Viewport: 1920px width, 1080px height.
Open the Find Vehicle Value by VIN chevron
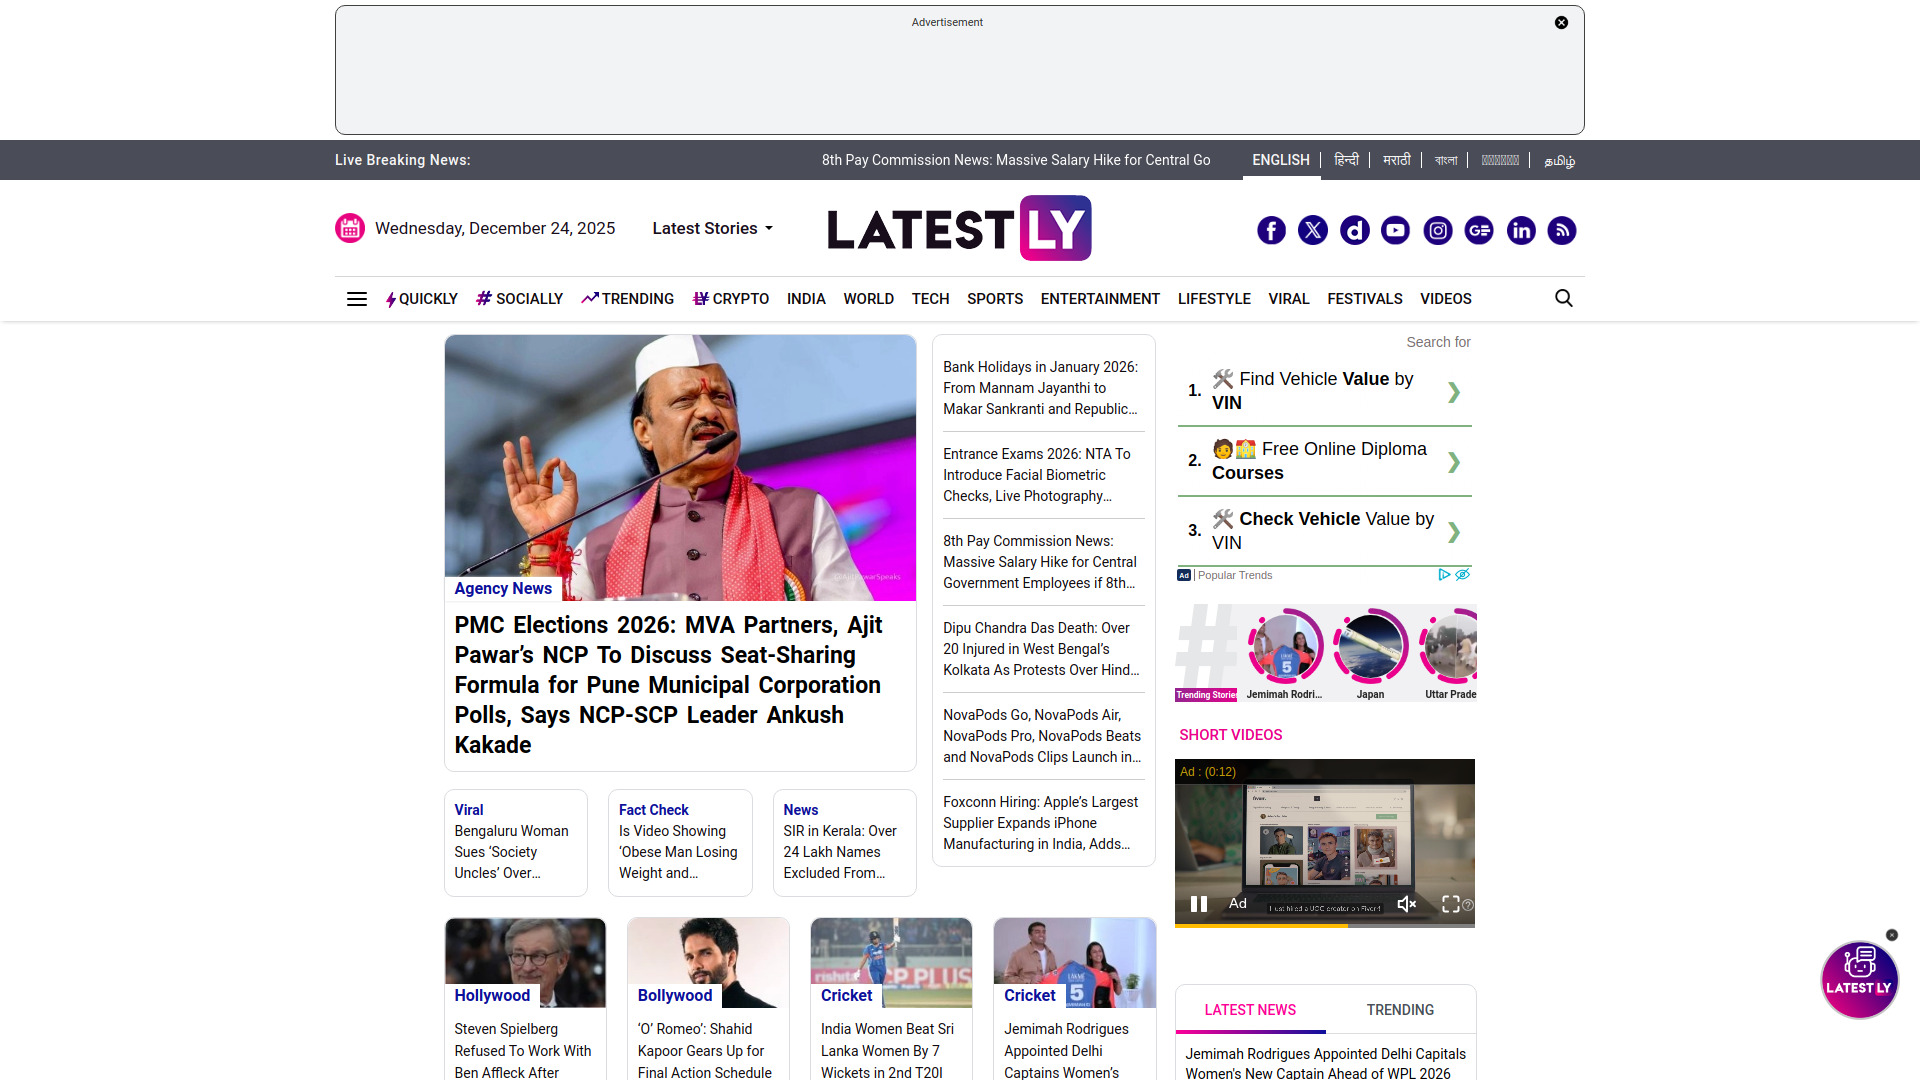pos(1454,391)
